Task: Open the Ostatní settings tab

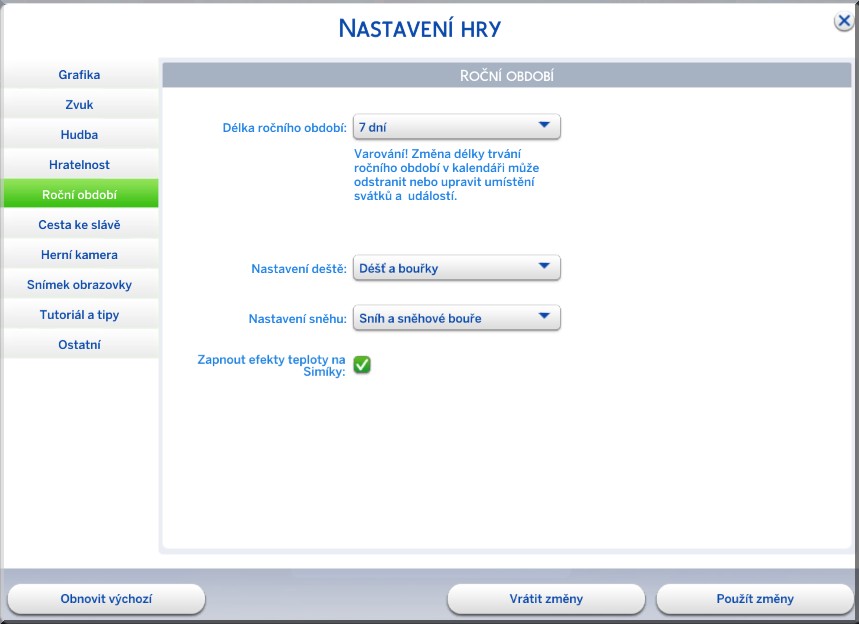Action: click(79, 345)
